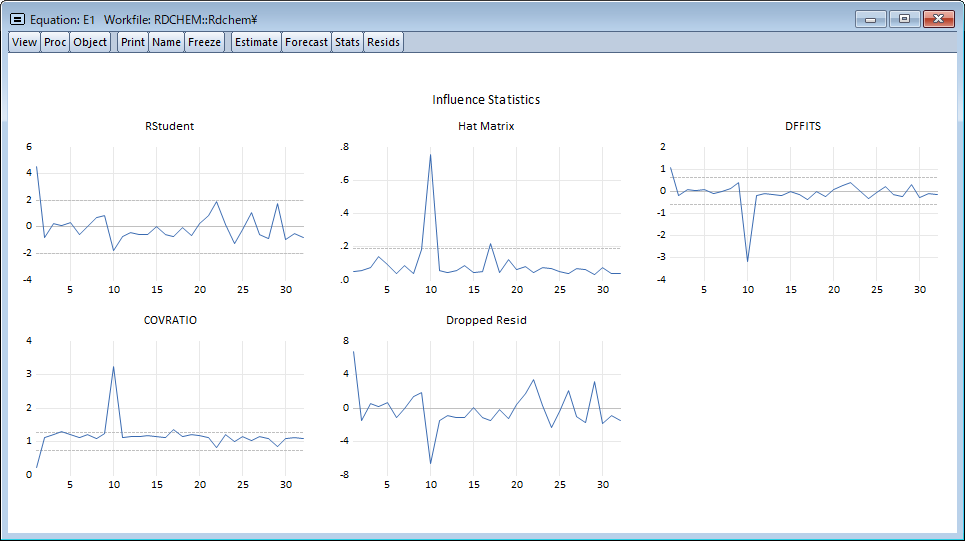Click the Print button
The height and width of the screenshot is (541, 965).
click(133, 42)
